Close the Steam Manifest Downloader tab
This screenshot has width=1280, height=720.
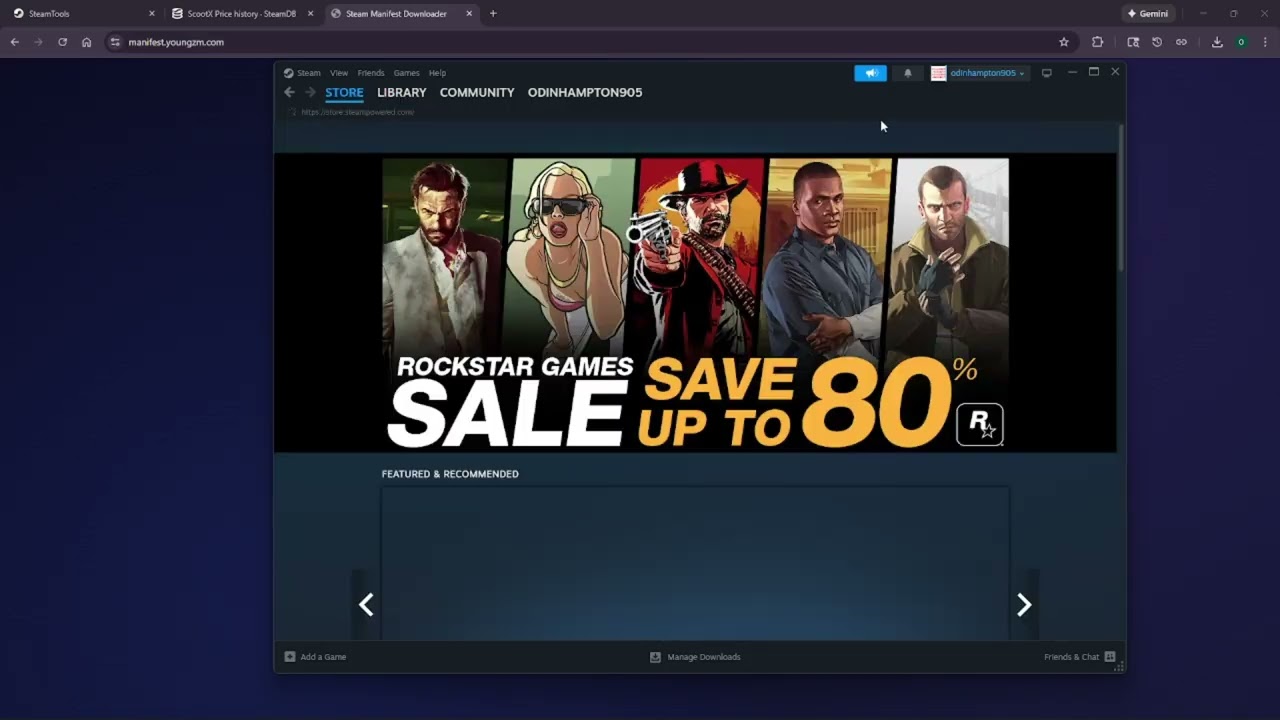[469, 14]
